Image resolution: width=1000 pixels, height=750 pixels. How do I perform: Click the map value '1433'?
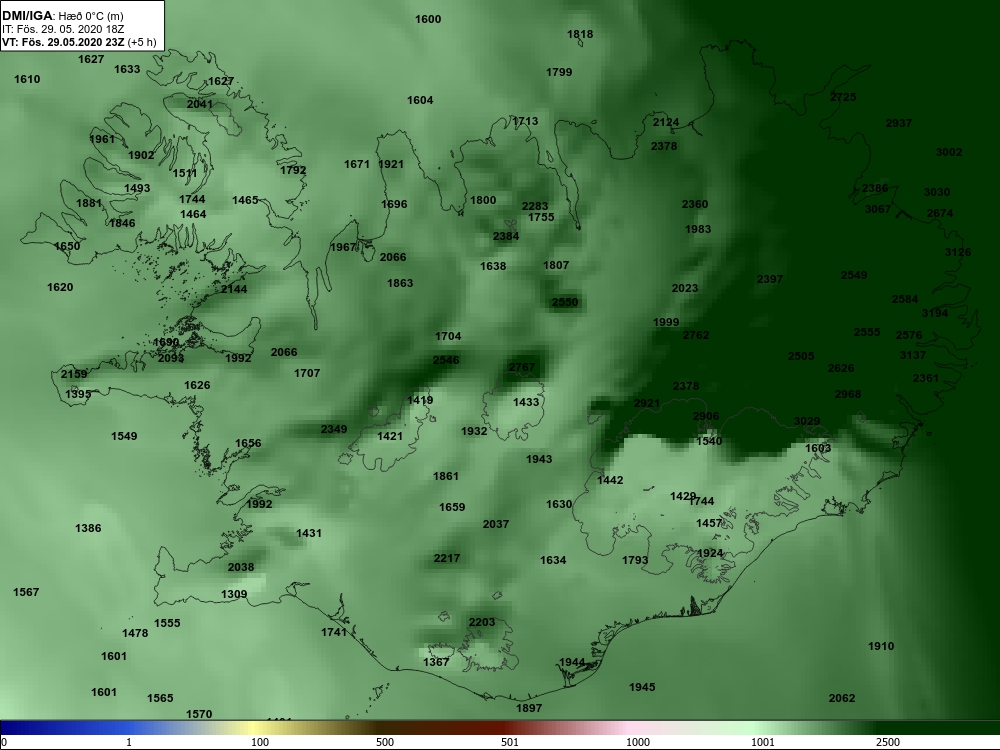coord(526,402)
